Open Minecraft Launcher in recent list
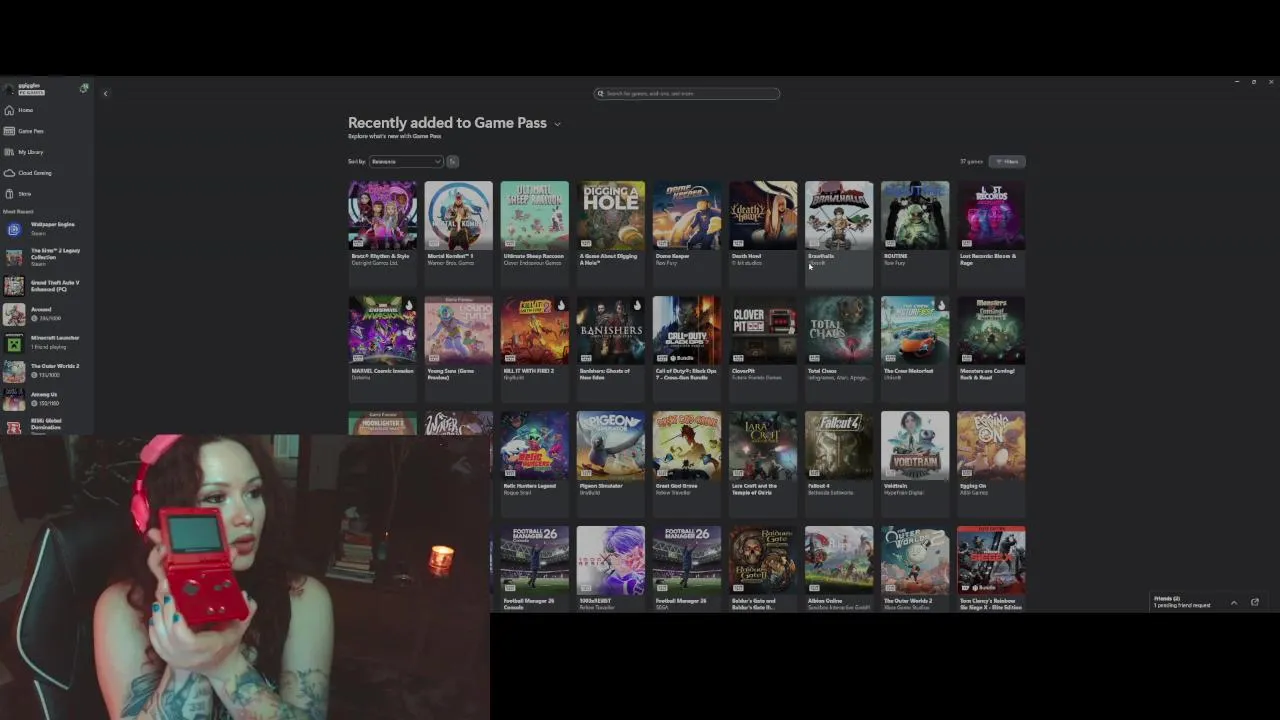Screen dimensions: 1280x720 [x=47, y=342]
